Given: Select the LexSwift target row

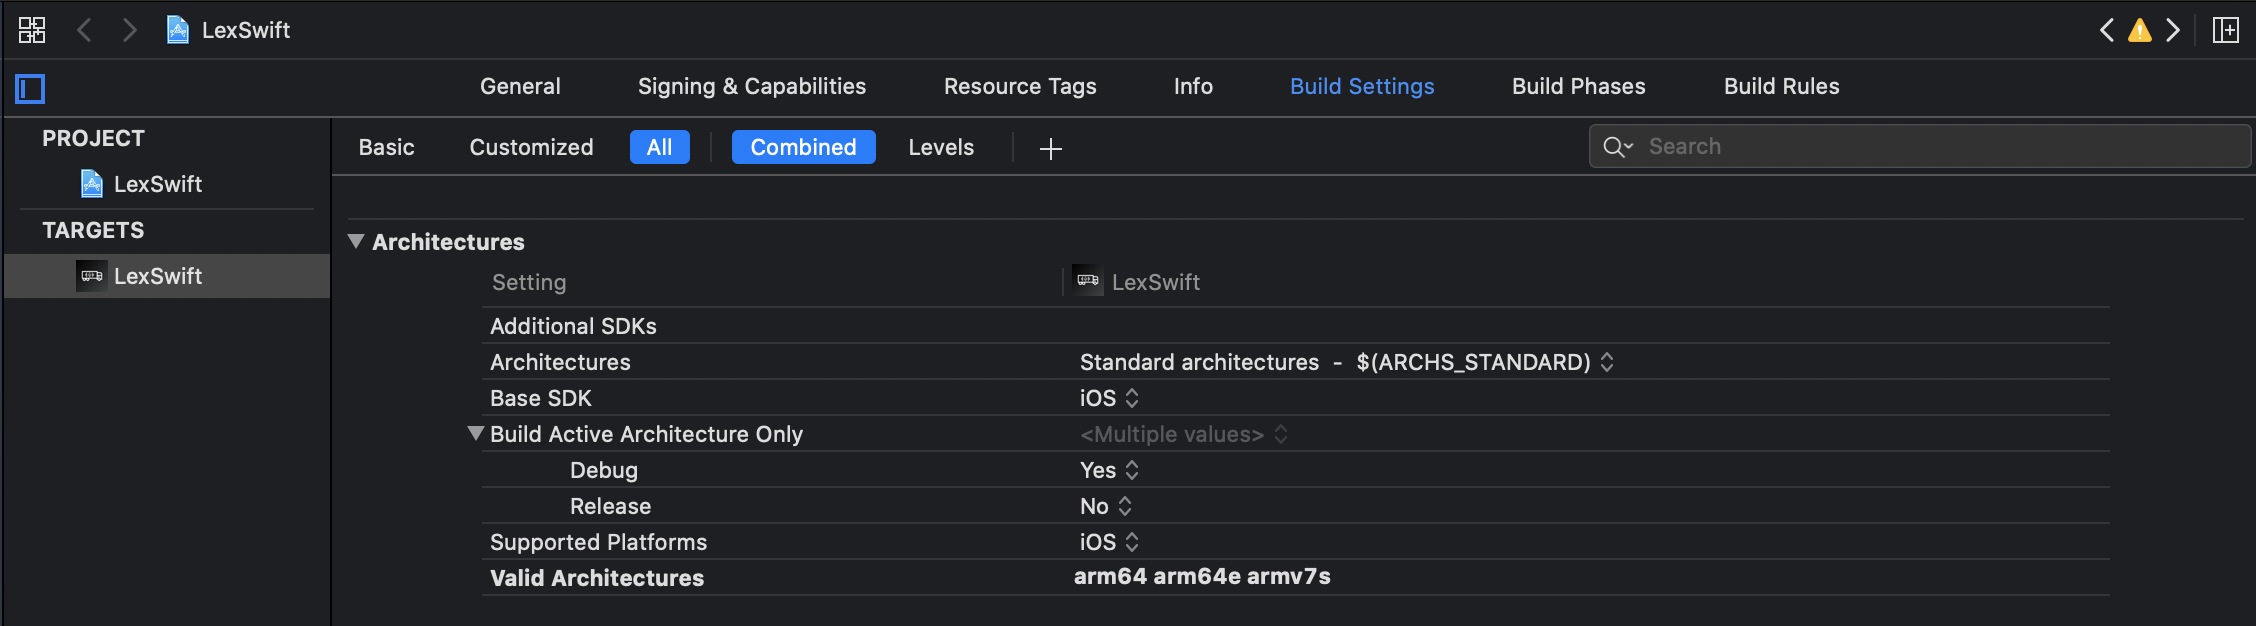Looking at the screenshot, I should 167,276.
